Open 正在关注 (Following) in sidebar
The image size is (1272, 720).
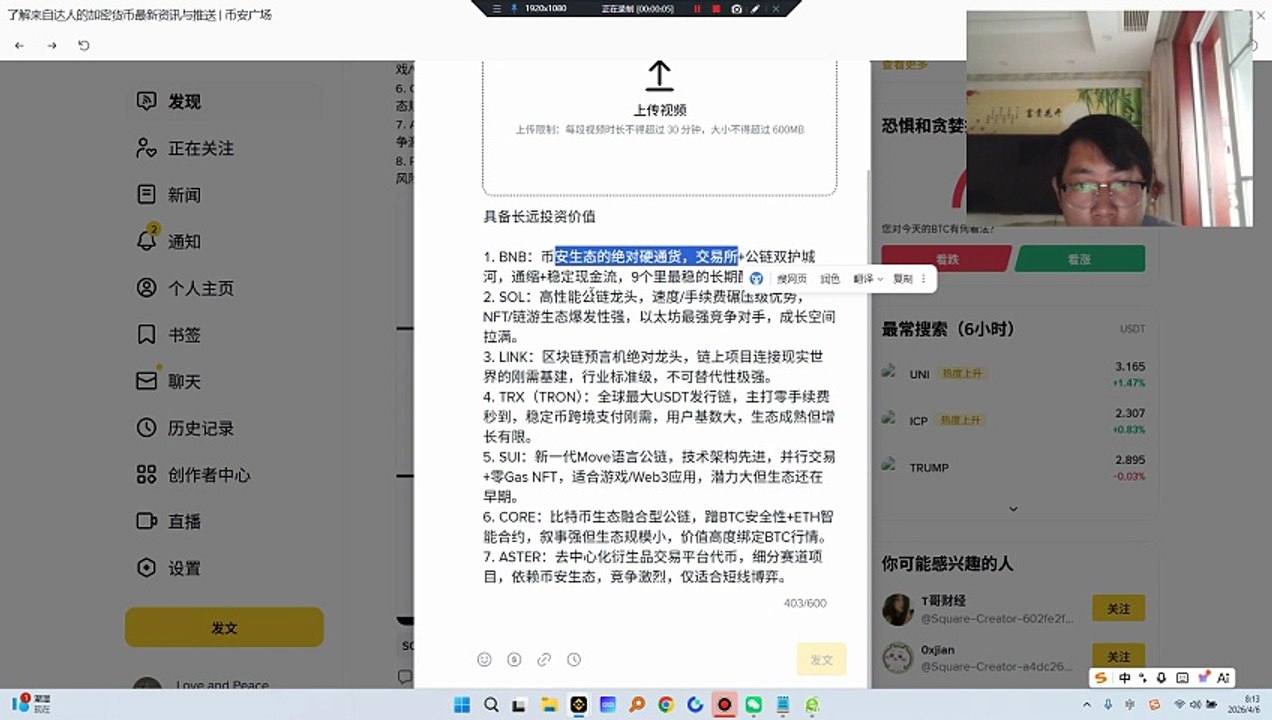185,148
